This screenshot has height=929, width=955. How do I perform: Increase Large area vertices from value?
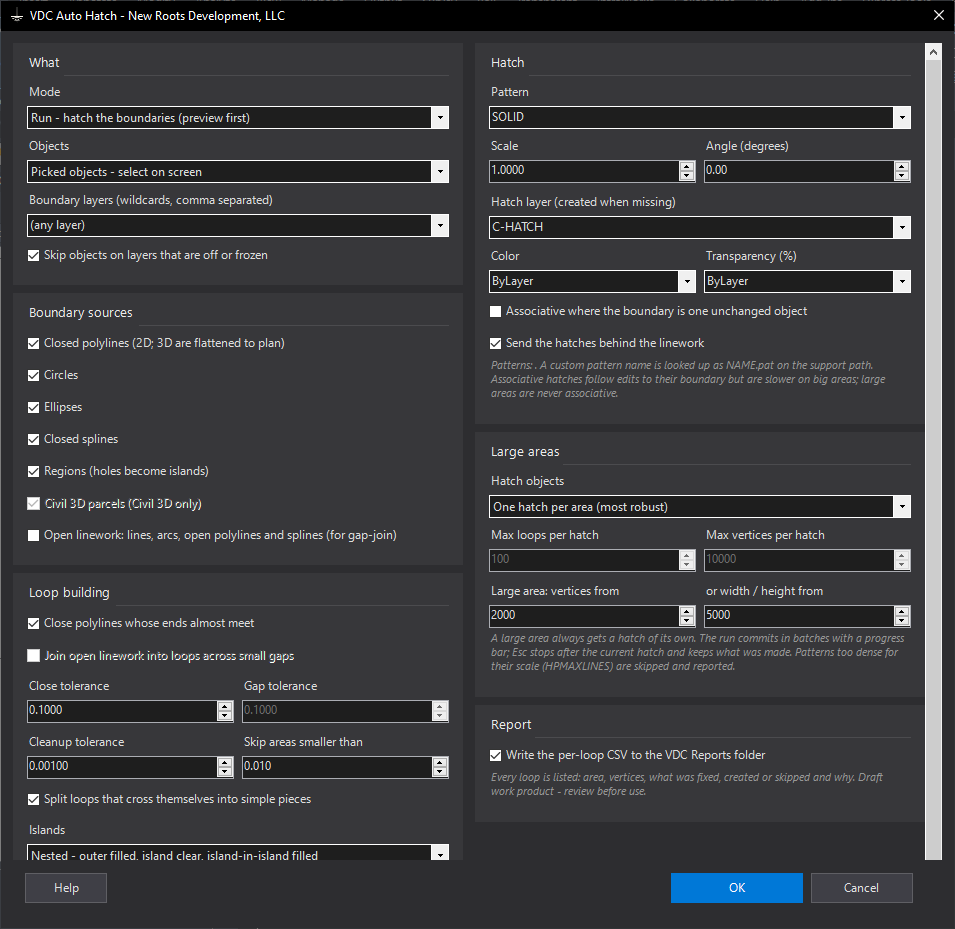(687, 610)
